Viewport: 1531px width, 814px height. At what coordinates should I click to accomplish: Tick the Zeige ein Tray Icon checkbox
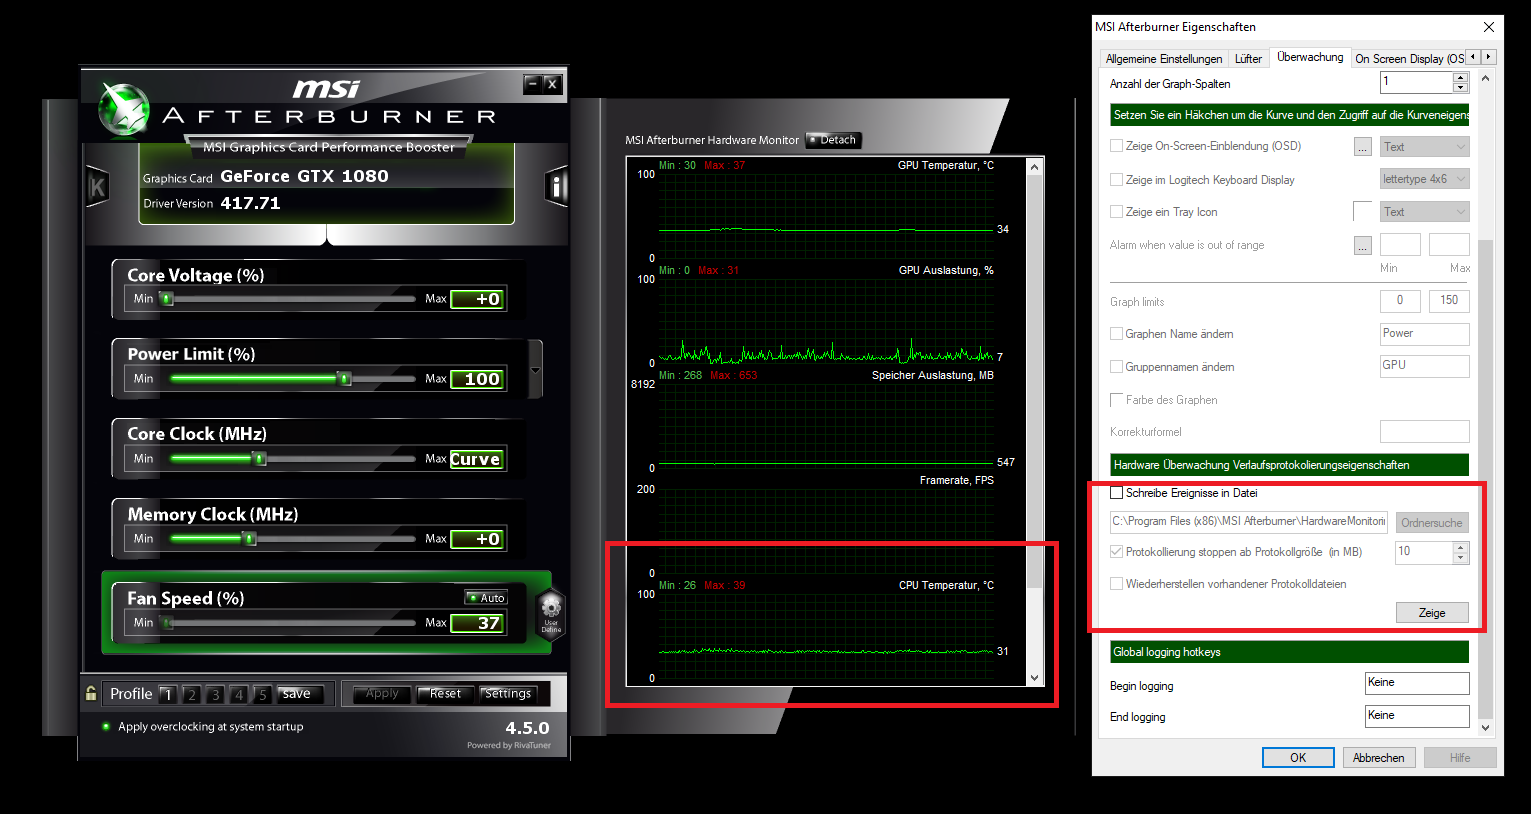tap(1116, 212)
